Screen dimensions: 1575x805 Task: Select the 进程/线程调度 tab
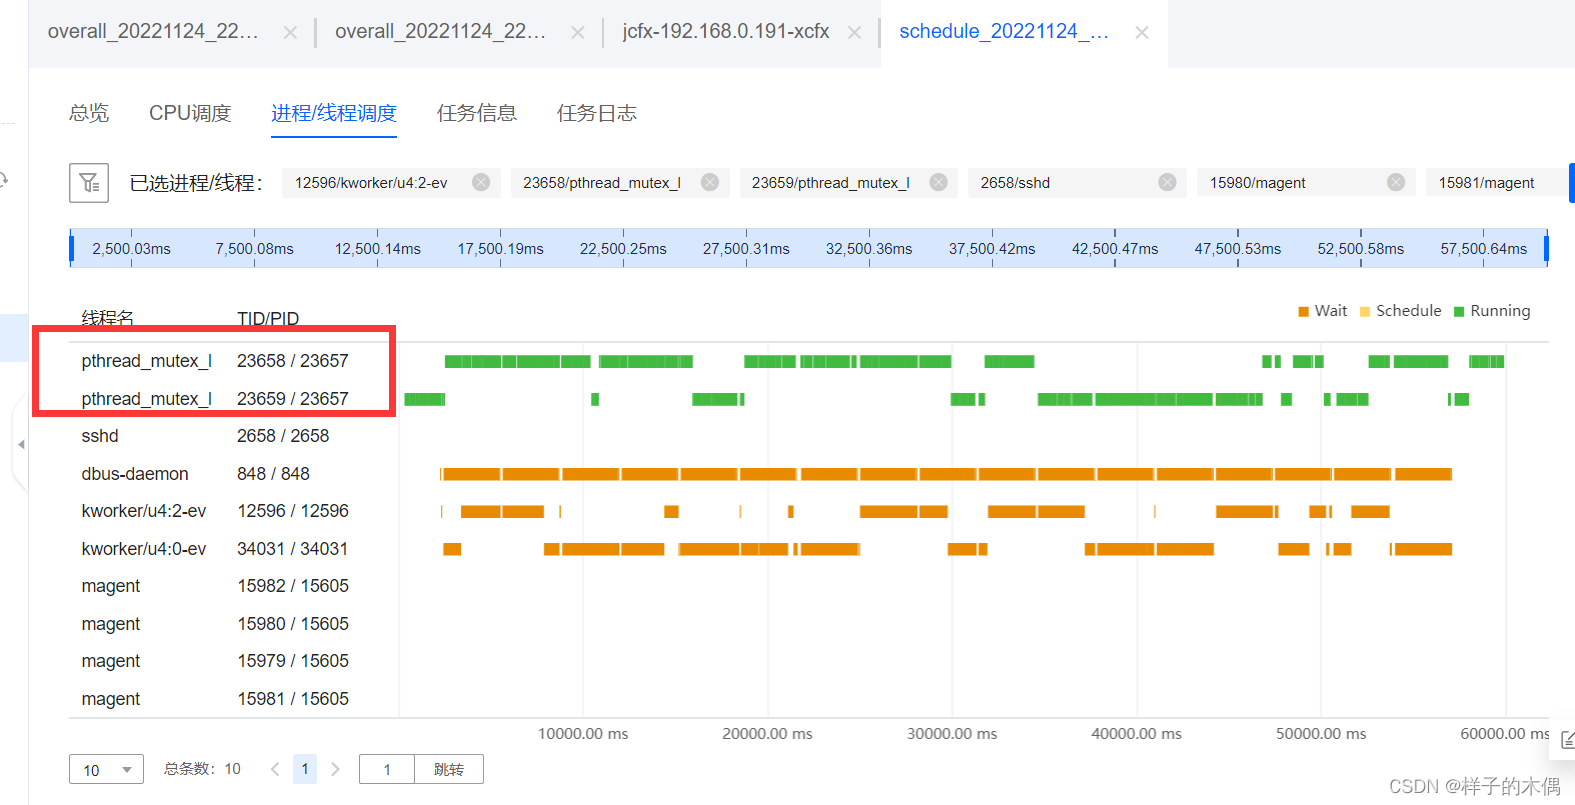tap(334, 113)
